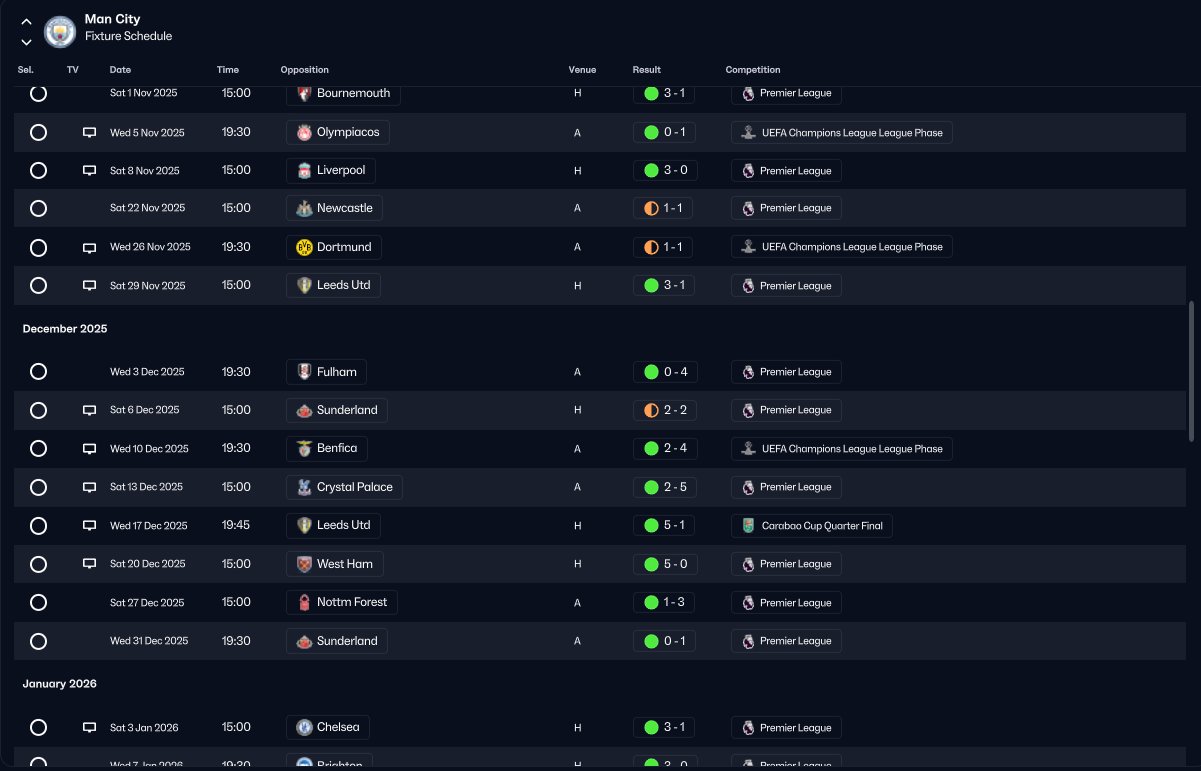
Task: Select the Liverpool fixture radio button
Action: tap(38, 170)
